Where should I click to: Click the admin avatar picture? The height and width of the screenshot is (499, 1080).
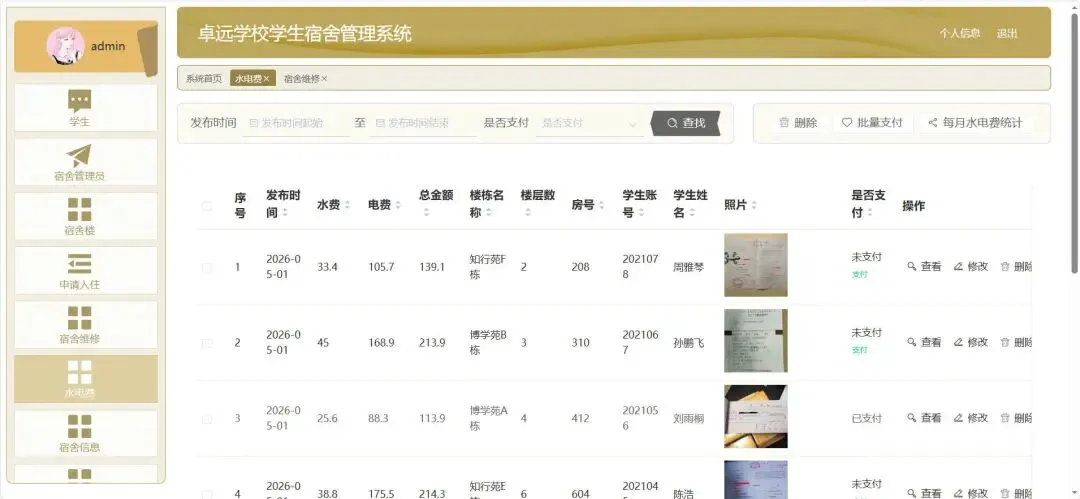coord(65,46)
